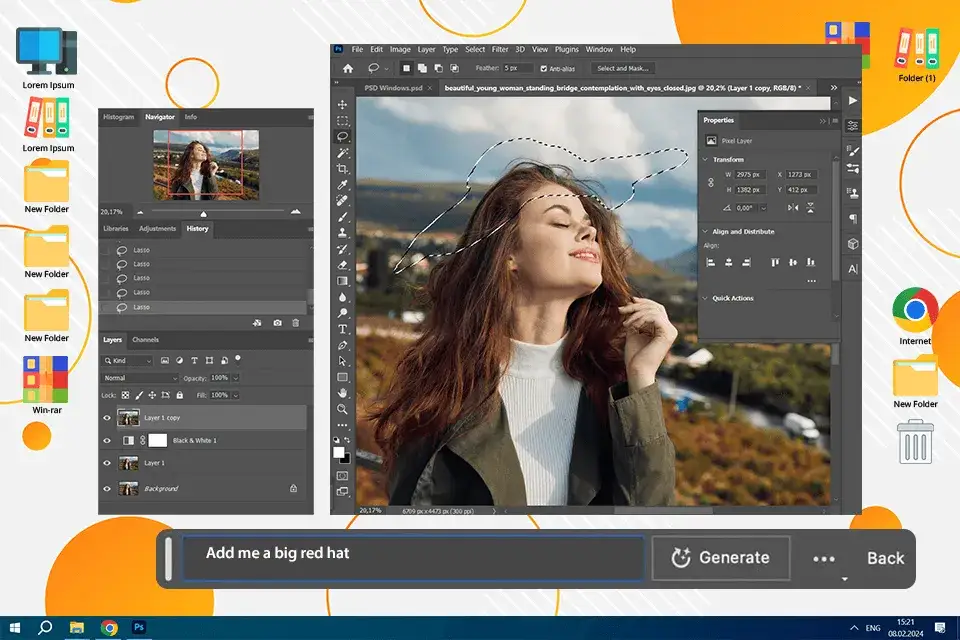
Task: Click the Generate button
Action: pyautogui.click(x=721, y=558)
